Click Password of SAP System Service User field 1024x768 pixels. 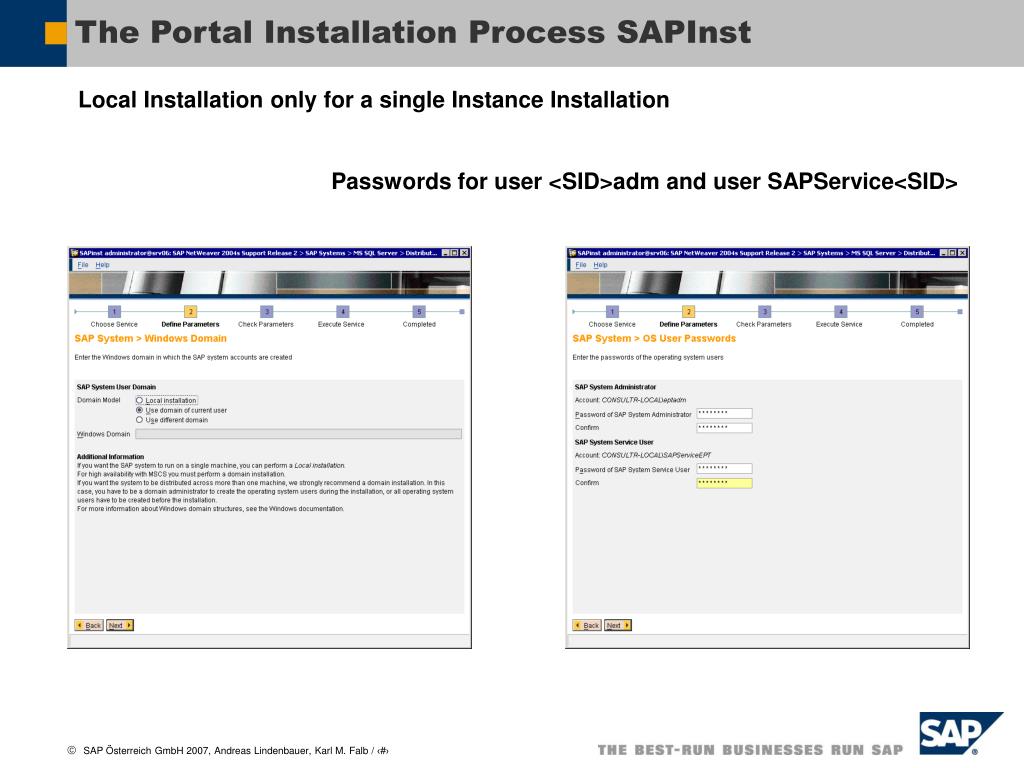(x=724, y=468)
